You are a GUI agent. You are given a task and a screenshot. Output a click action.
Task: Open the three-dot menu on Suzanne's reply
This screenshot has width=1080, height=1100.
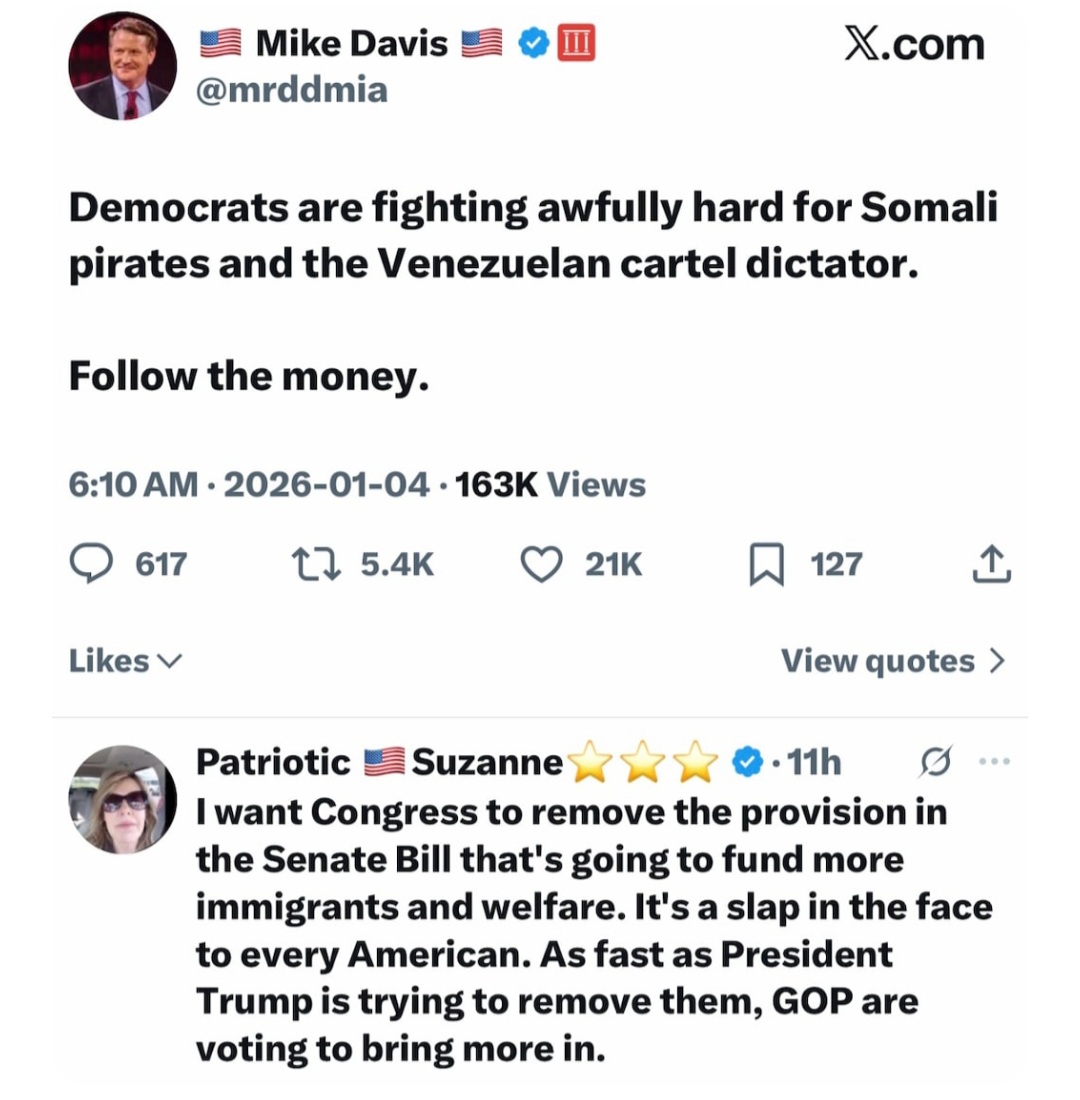pyautogui.click(x=995, y=762)
